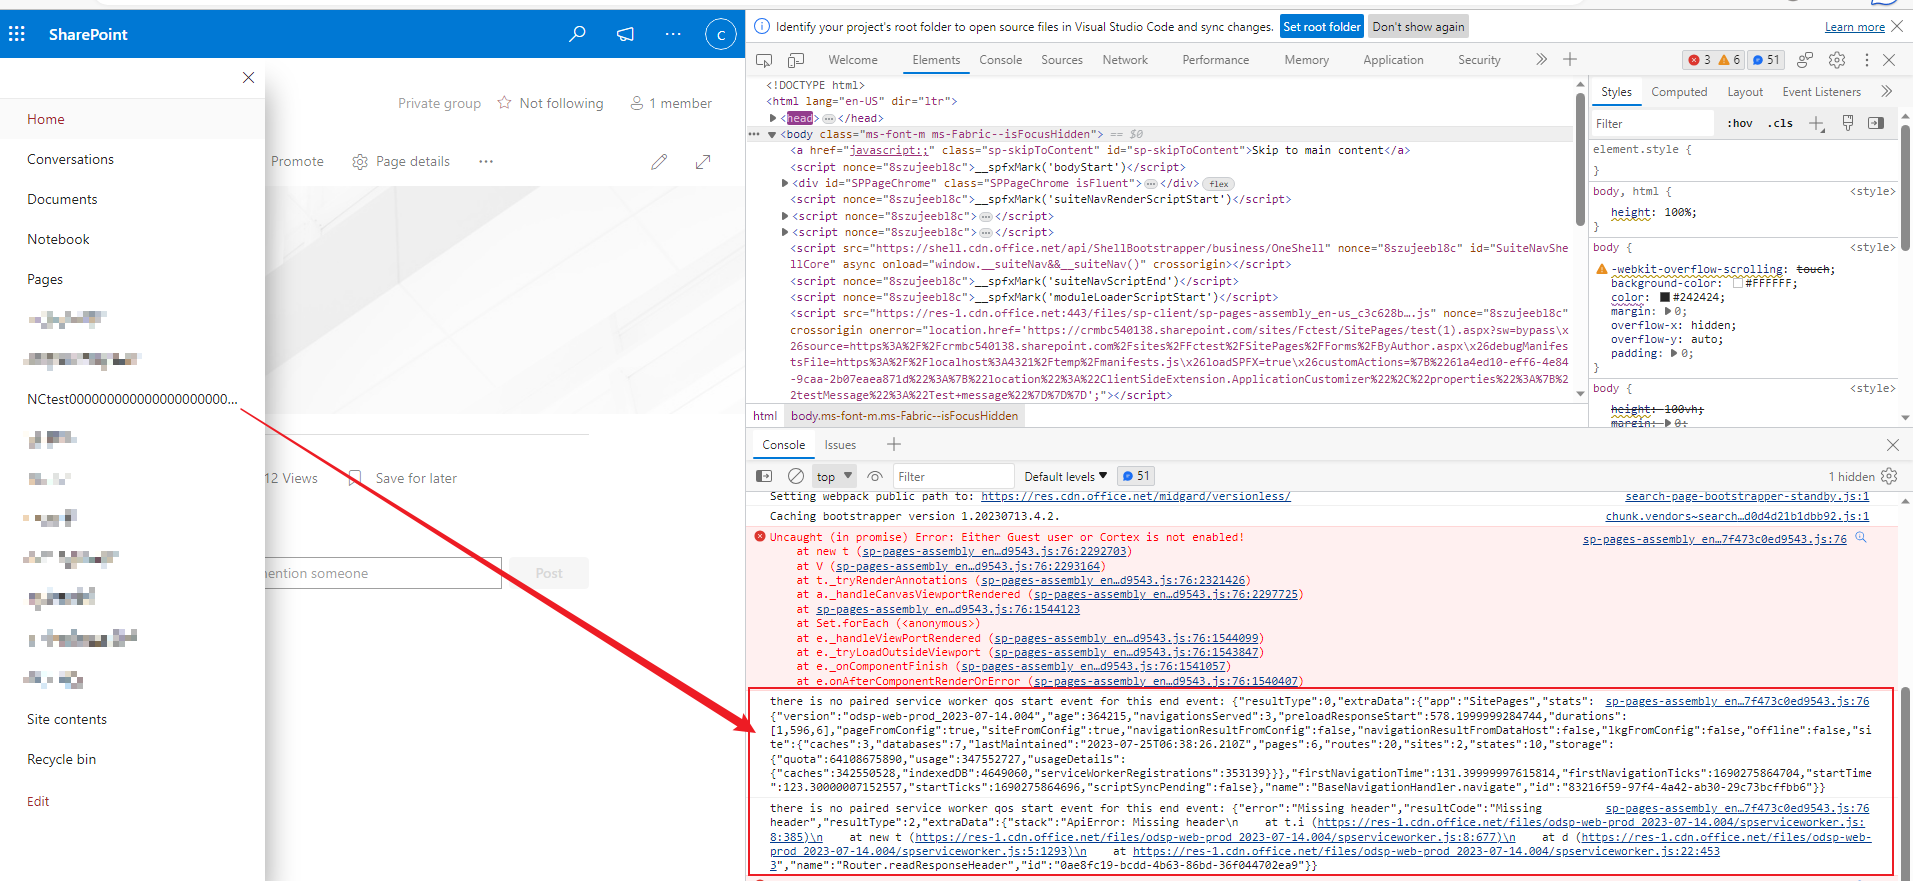Switch to the Console tab in top bar
1913x881 pixels.
pyautogui.click(x=1000, y=60)
